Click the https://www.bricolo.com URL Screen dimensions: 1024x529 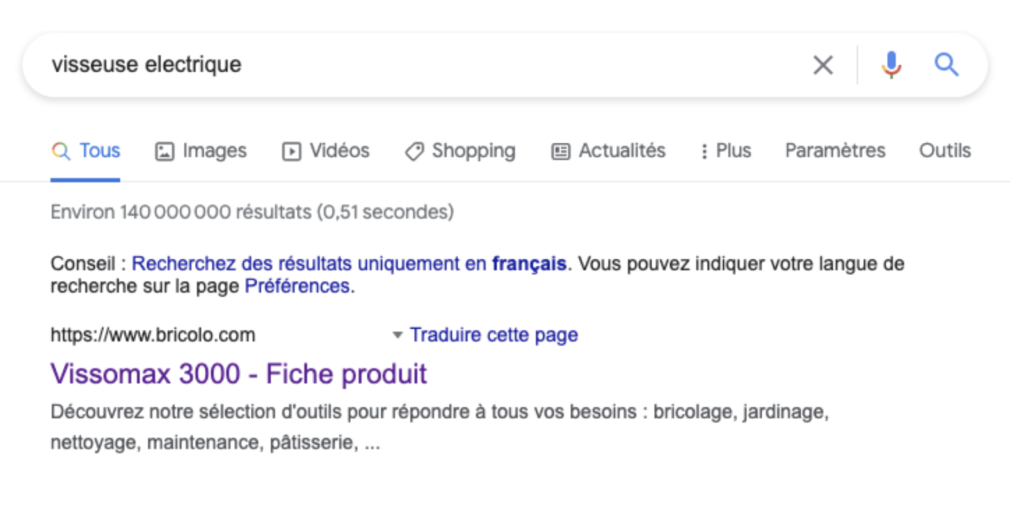click(x=153, y=335)
